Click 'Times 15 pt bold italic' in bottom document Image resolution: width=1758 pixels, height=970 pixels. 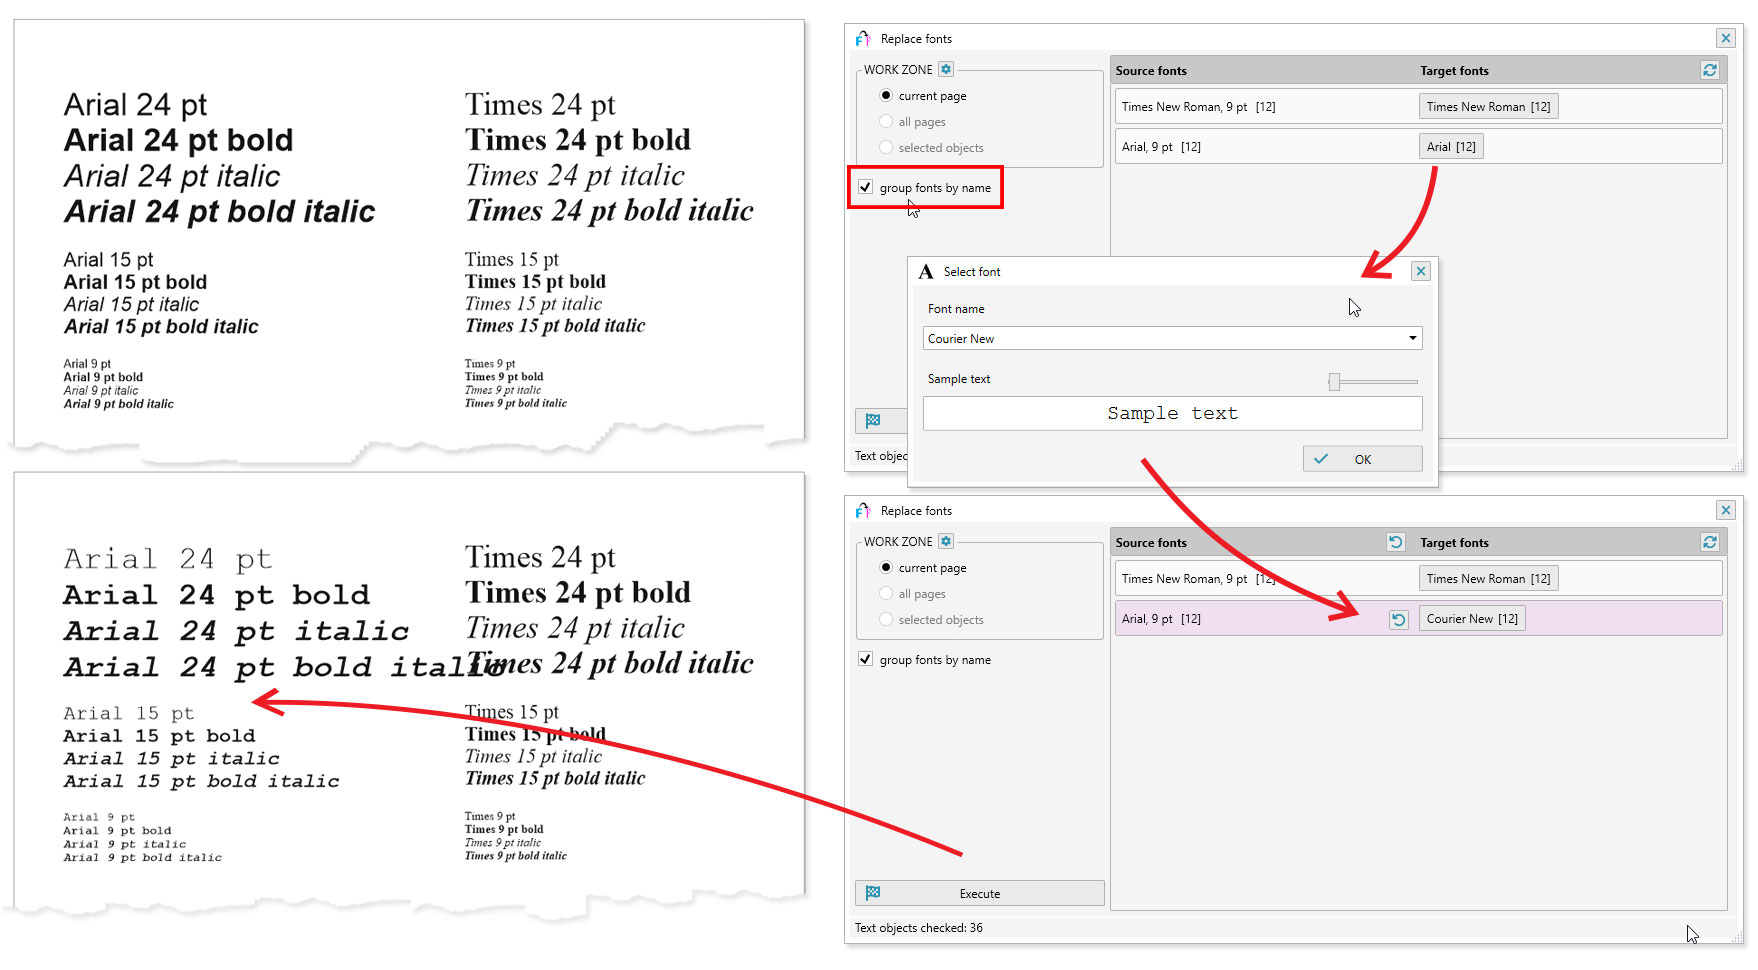point(555,779)
